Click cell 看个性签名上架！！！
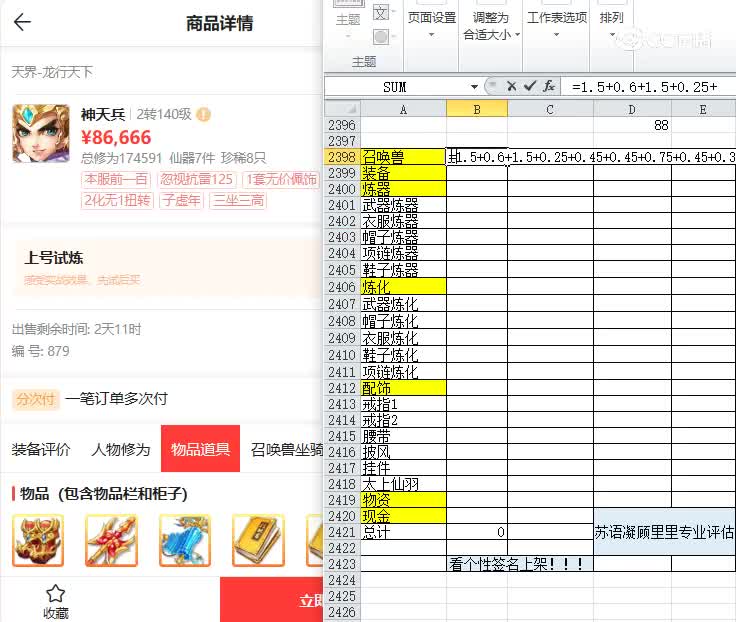Viewport: 736px width, 622px height. [520, 564]
